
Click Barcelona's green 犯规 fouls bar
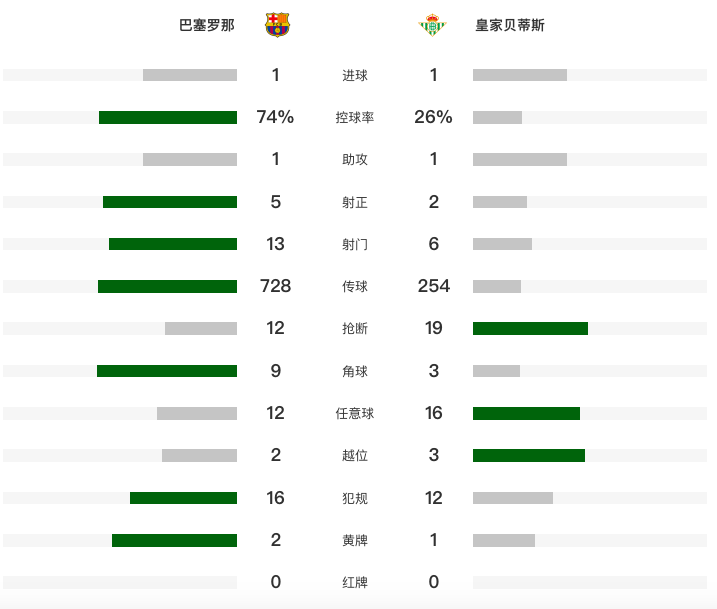pos(183,498)
